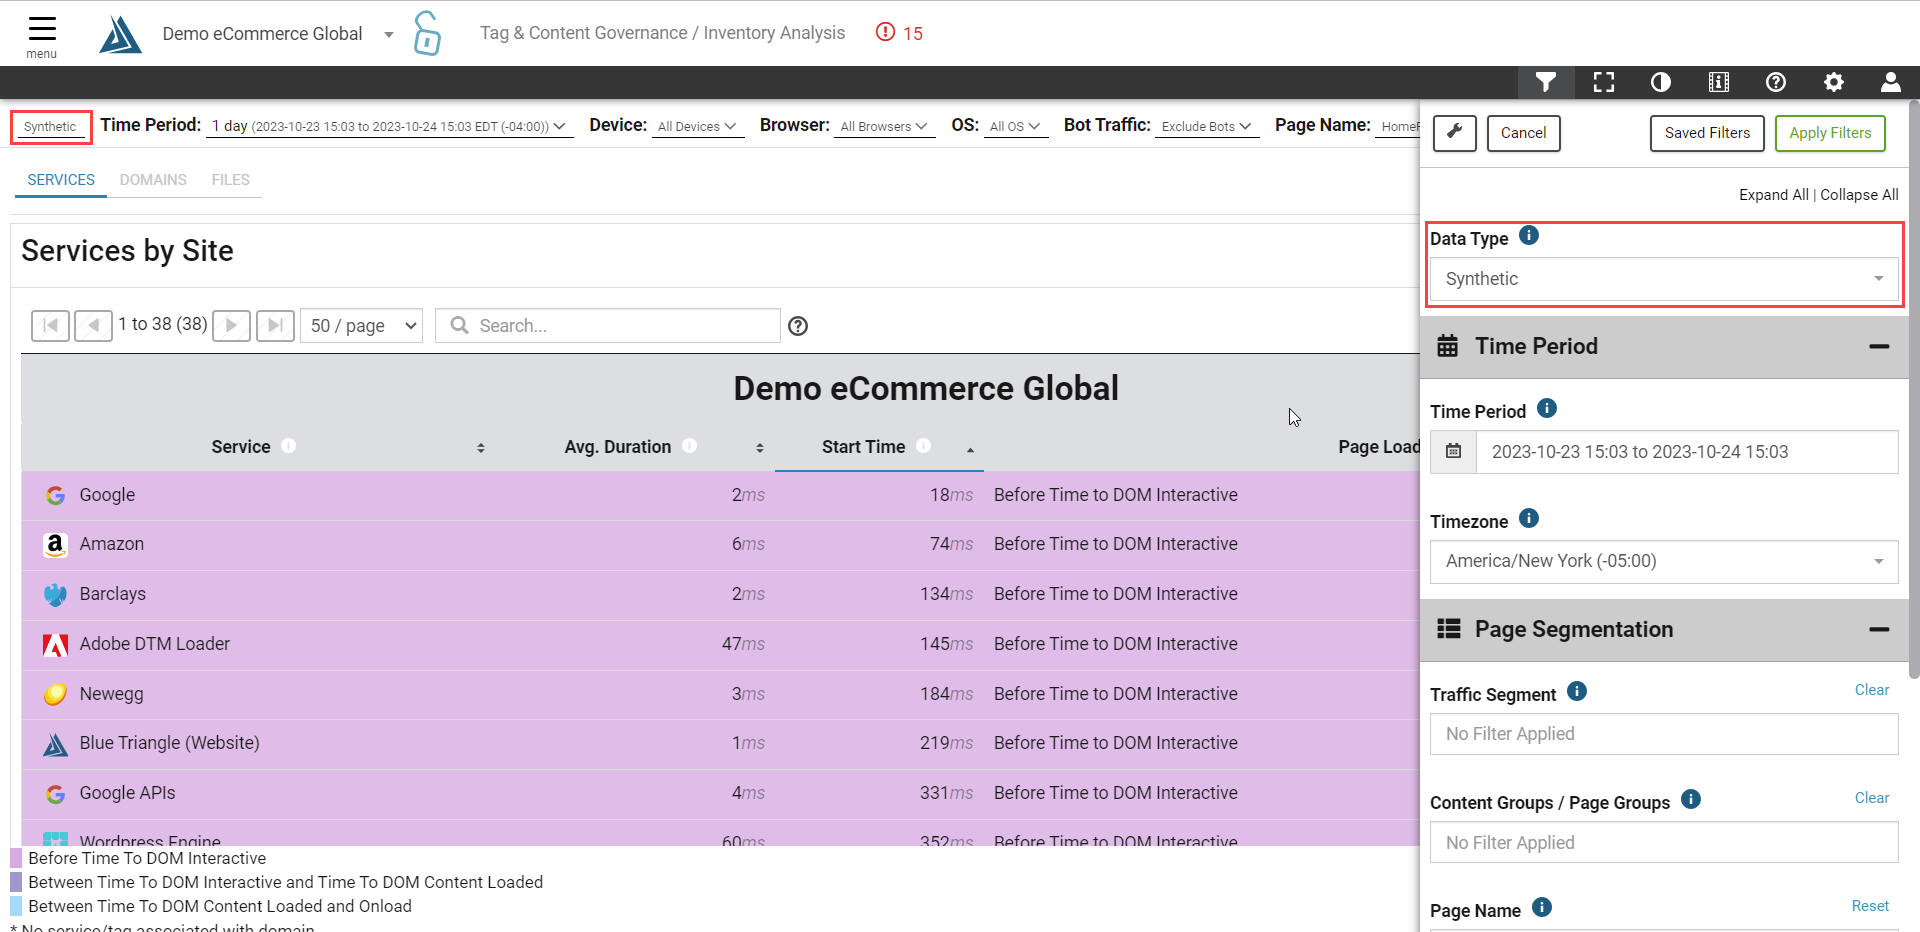Open the hamburger menu

(42, 35)
